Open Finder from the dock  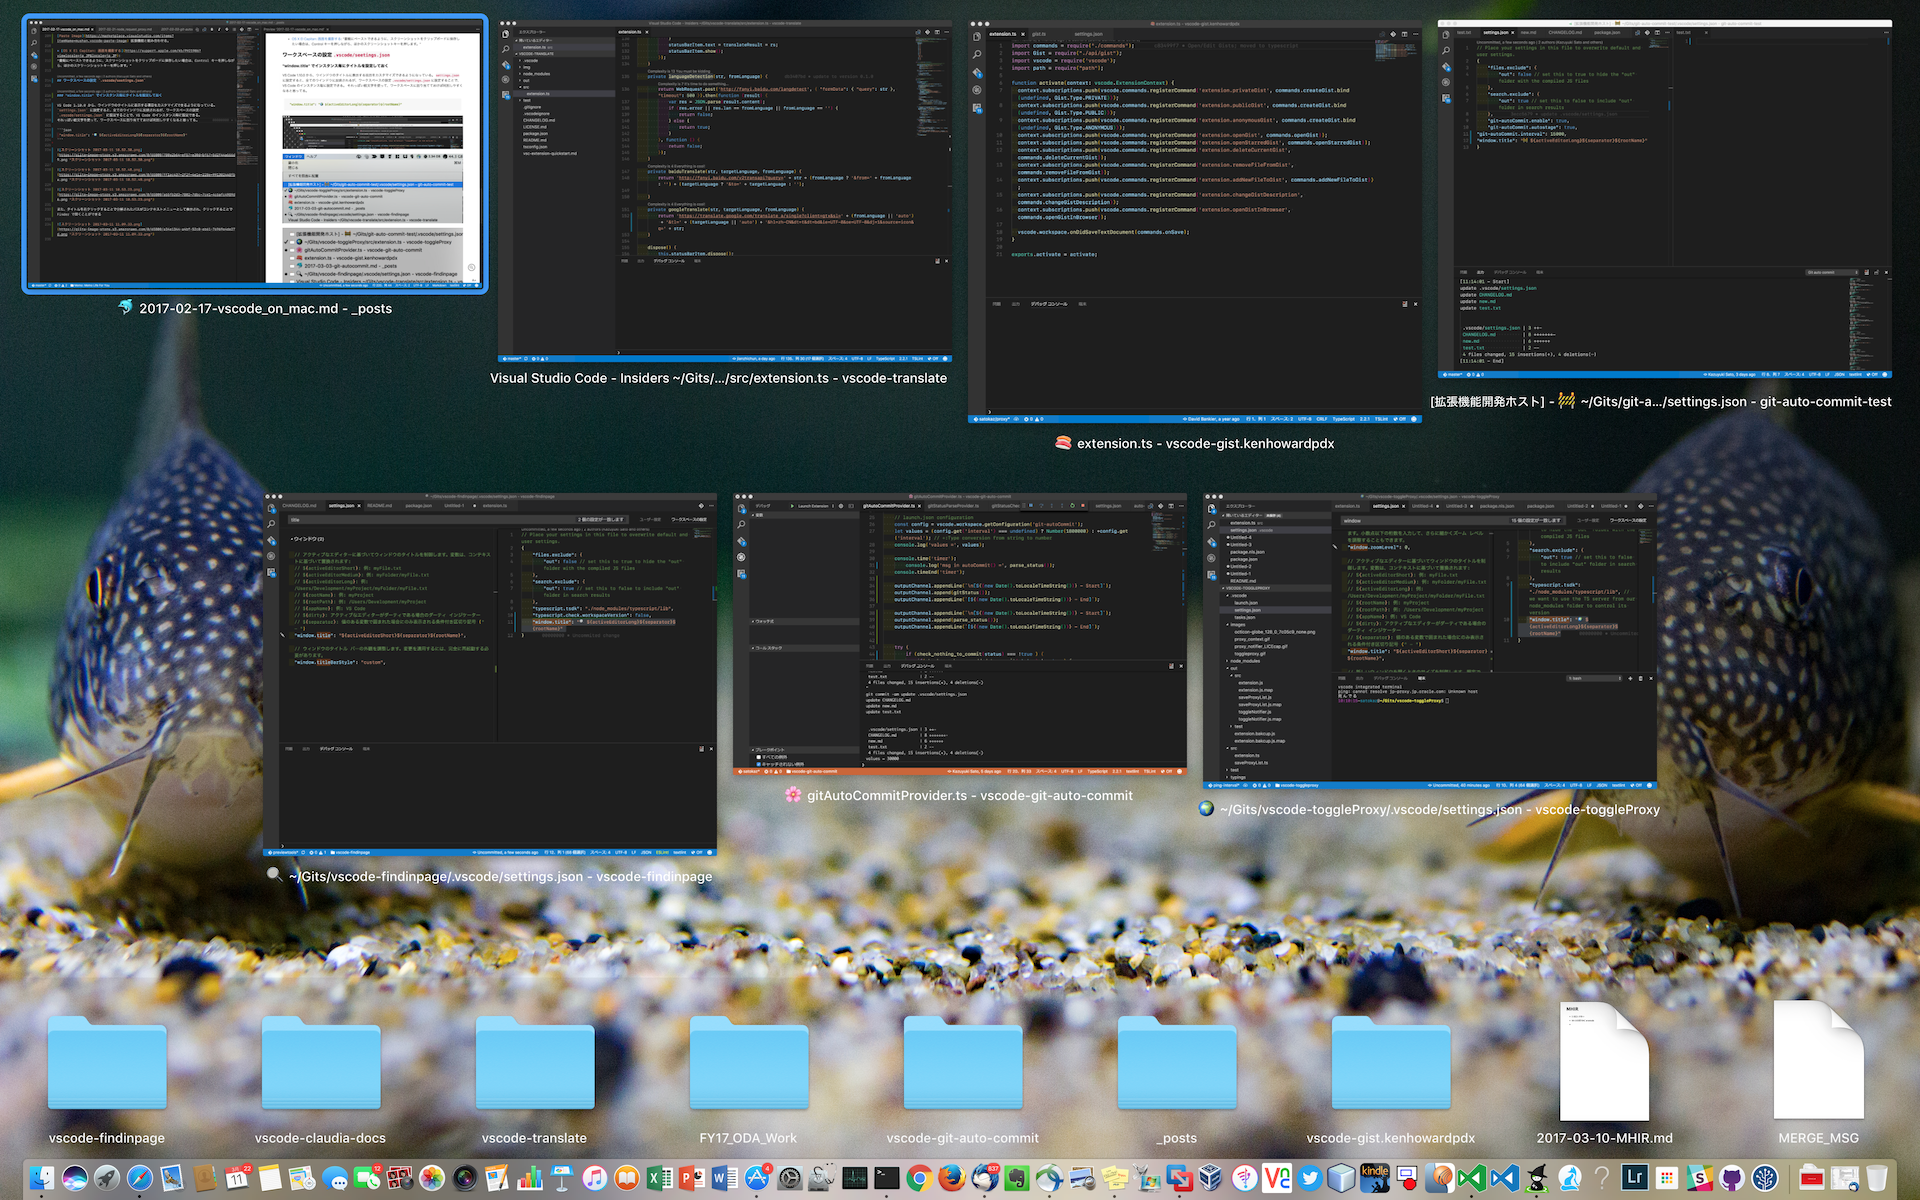[41, 1178]
